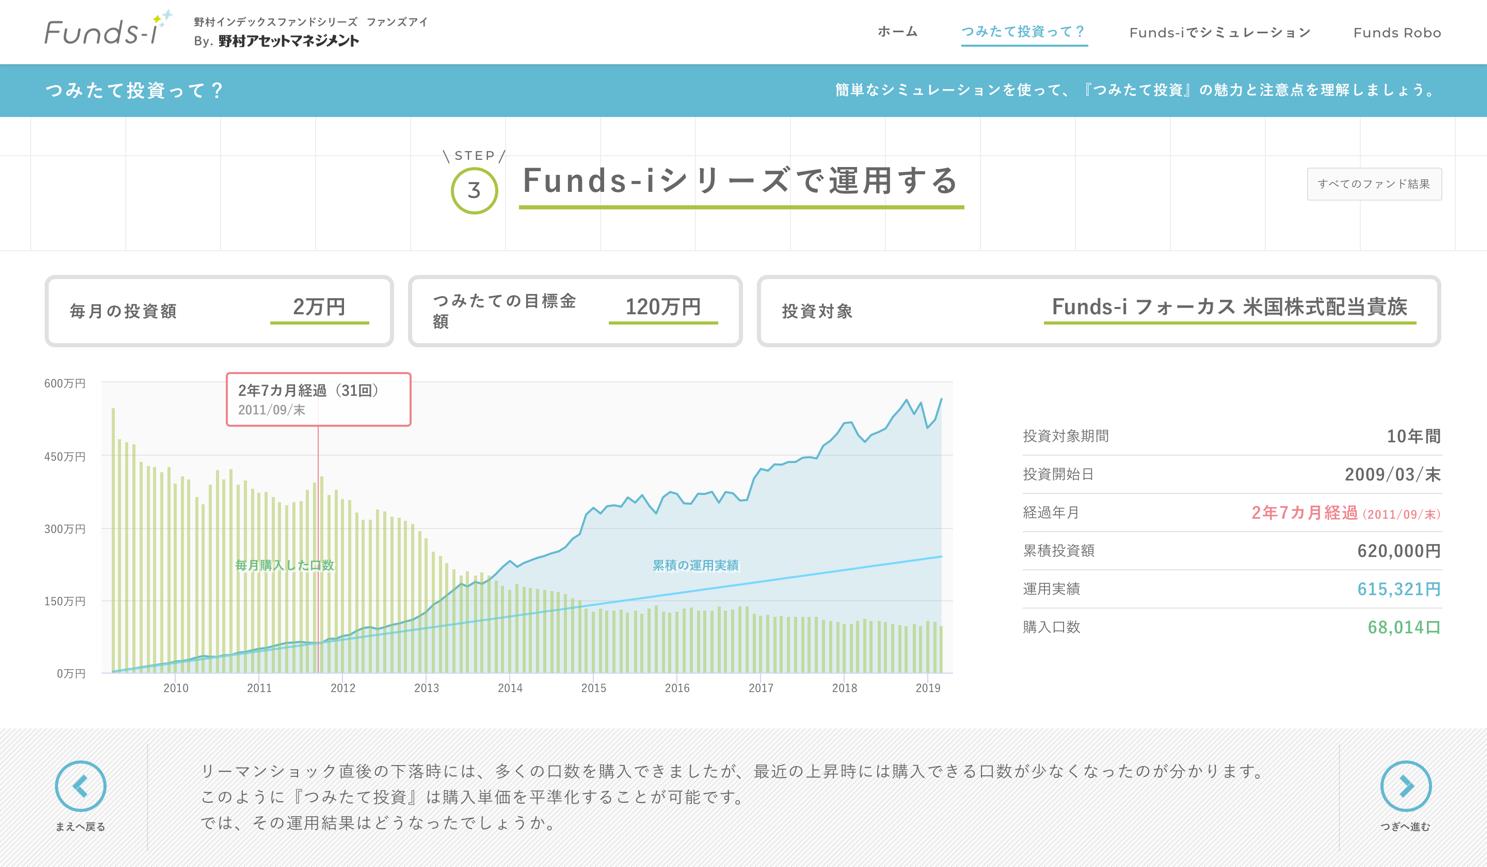Click the まえへ戻る caption
Screen dimensions: 1487x867
[81, 827]
